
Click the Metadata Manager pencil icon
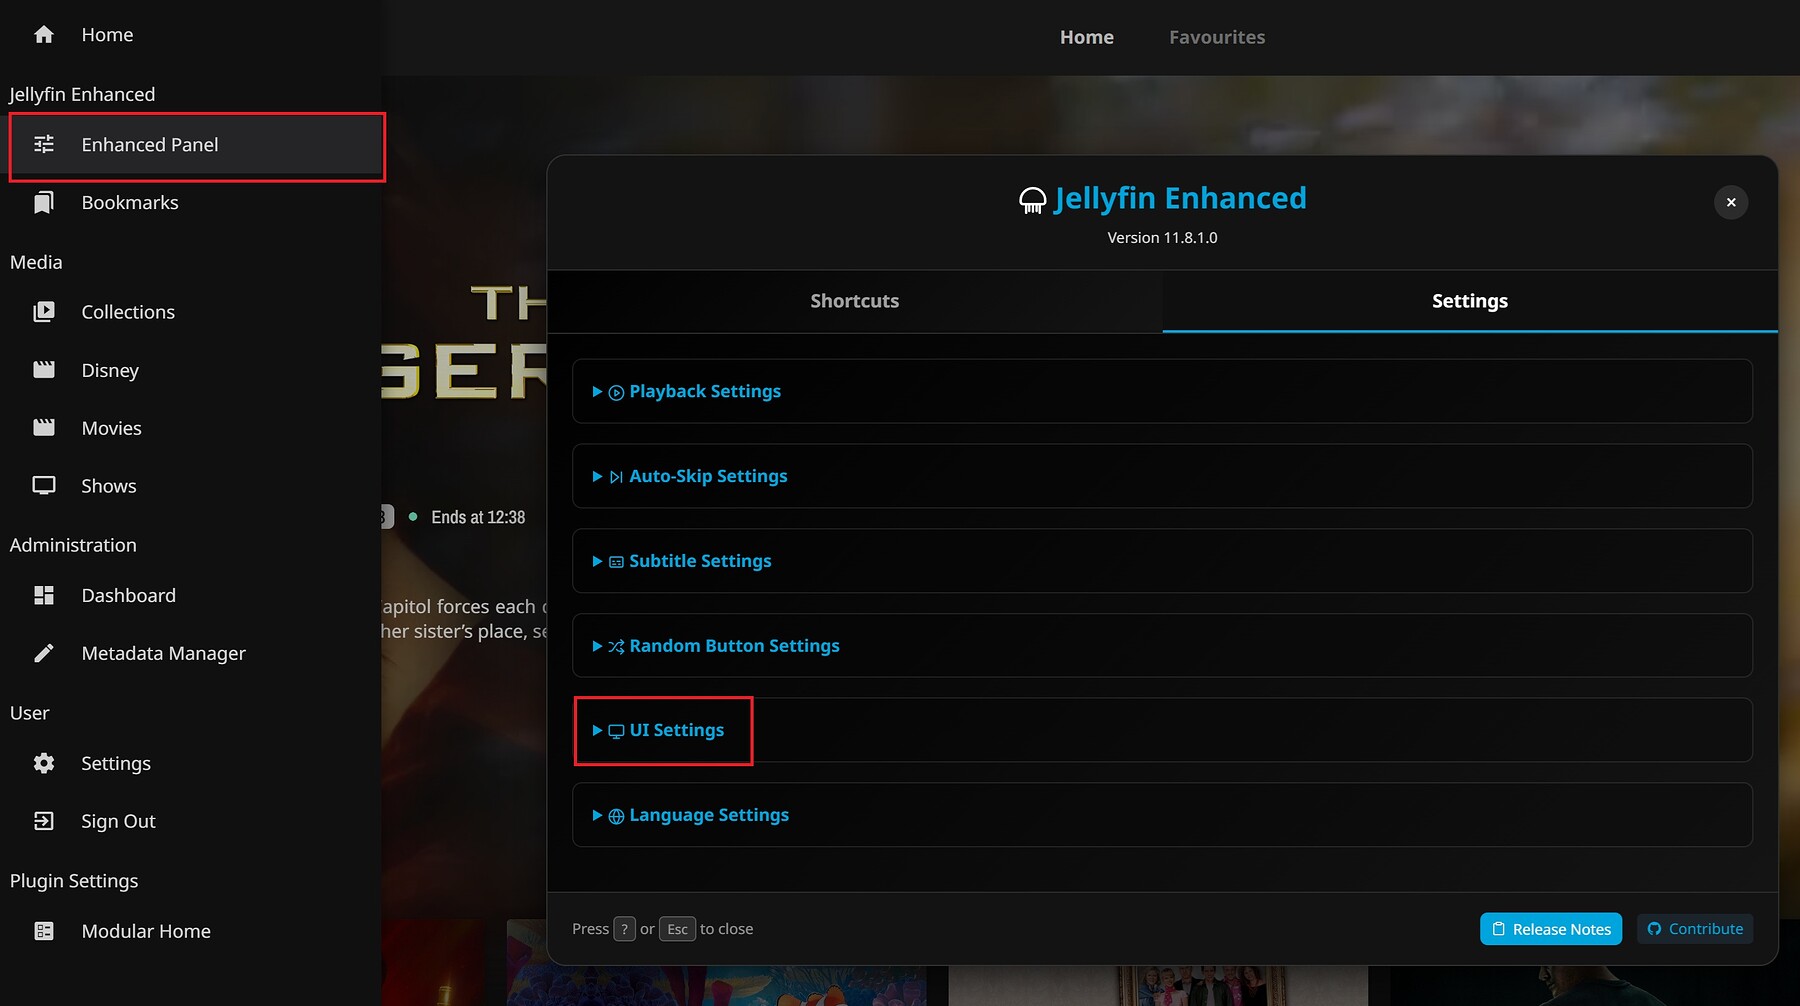coord(44,654)
